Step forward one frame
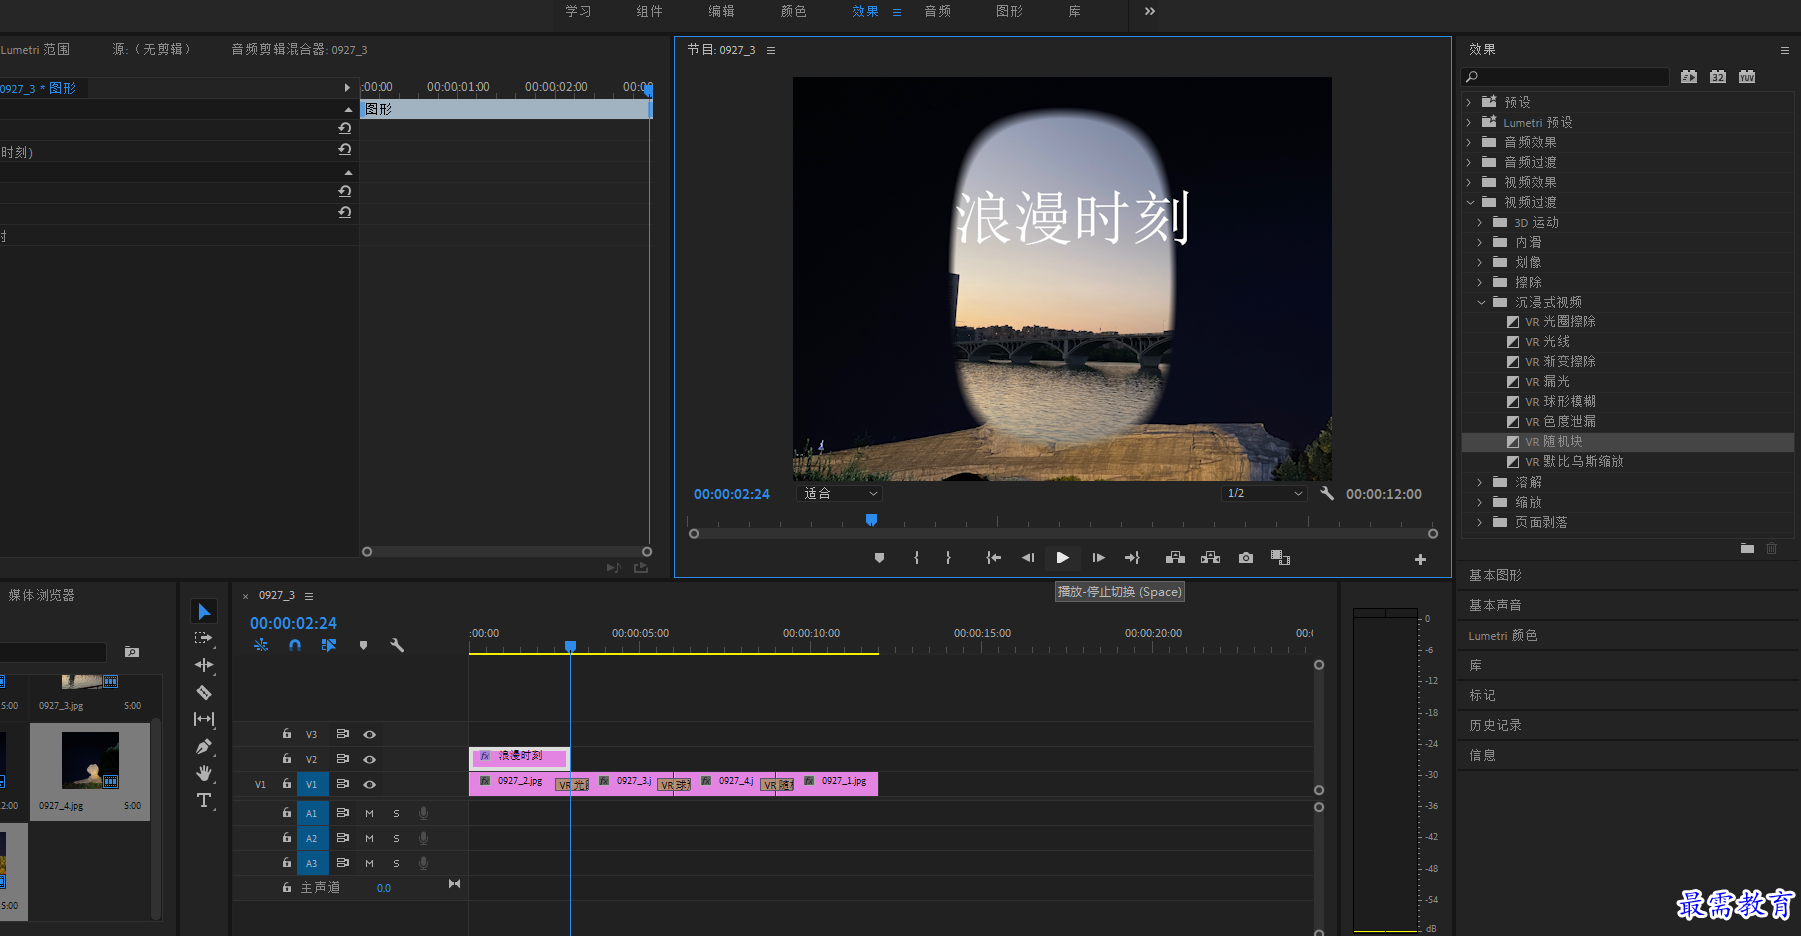This screenshot has height=936, width=1801. (x=1098, y=558)
